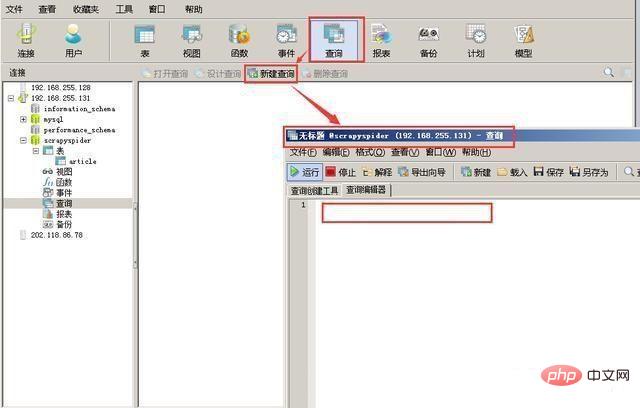Select 报表 (Reports) node in tree
640x408 pixels.
(x=64, y=214)
